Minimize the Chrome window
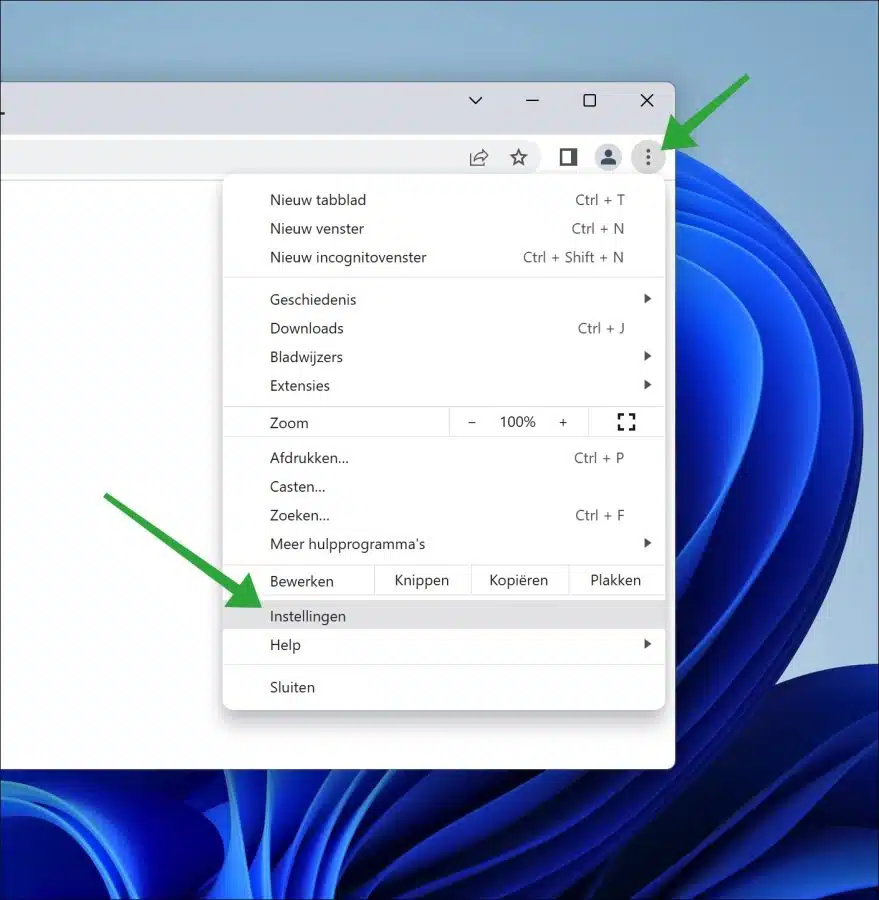Image resolution: width=879 pixels, height=900 pixels. click(532, 100)
